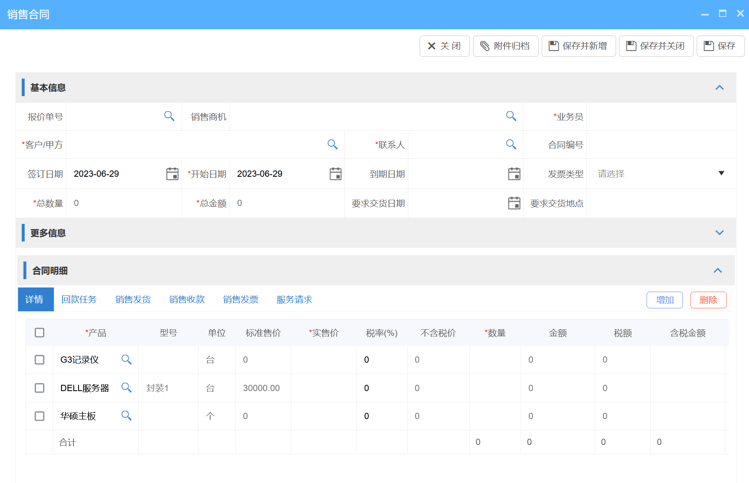Open the 销售发货 tab
Screen dimensions: 749x483
(x=132, y=299)
